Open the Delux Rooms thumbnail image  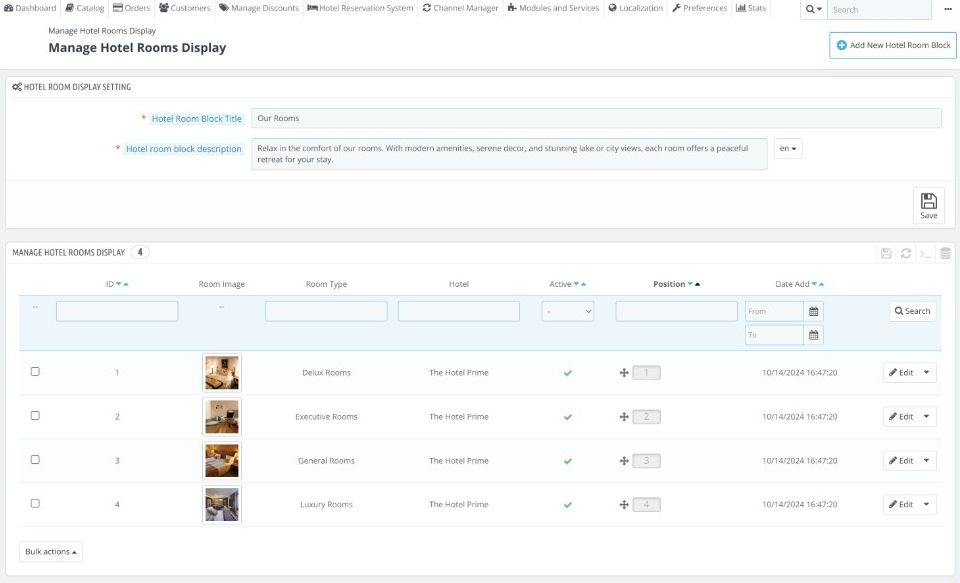click(222, 372)
